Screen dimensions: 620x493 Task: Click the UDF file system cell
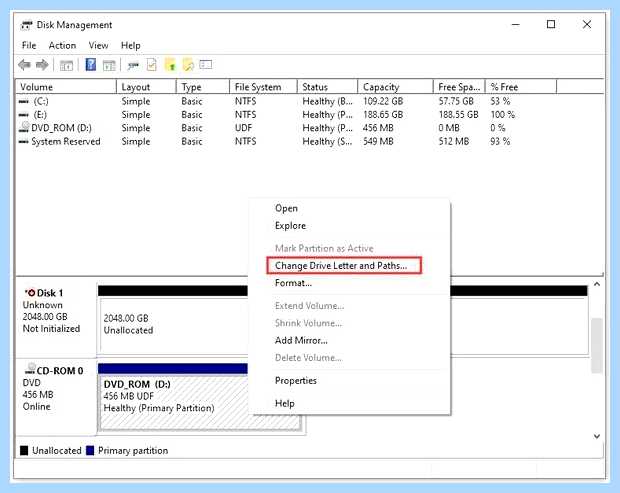point(243,128)
